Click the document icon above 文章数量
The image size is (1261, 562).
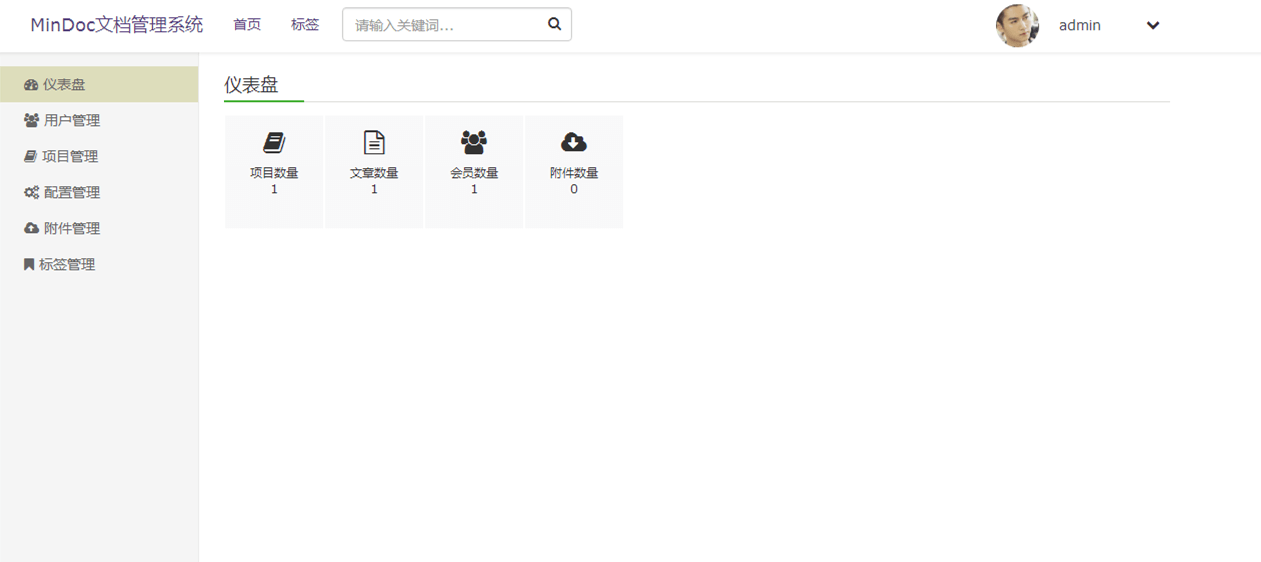click(x=374, y=142)
